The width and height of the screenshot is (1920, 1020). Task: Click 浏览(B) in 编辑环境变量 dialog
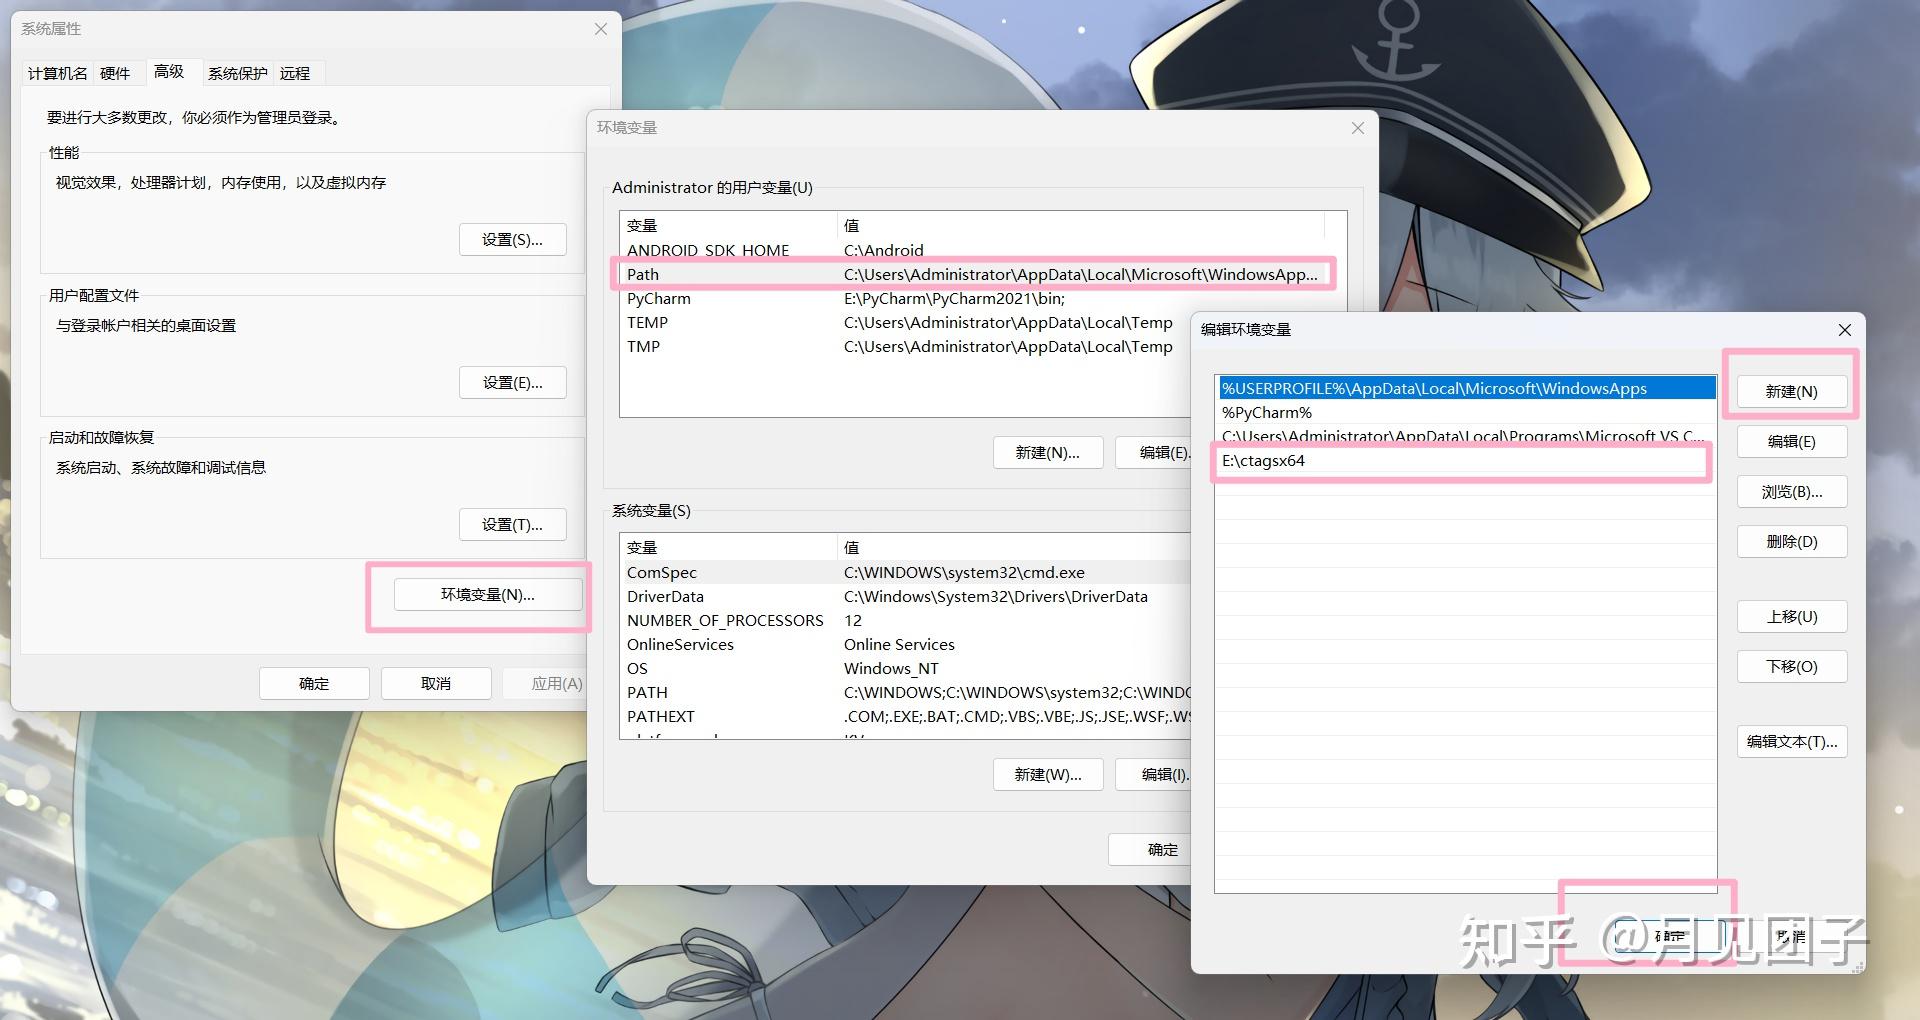(x=1790, y=491)
